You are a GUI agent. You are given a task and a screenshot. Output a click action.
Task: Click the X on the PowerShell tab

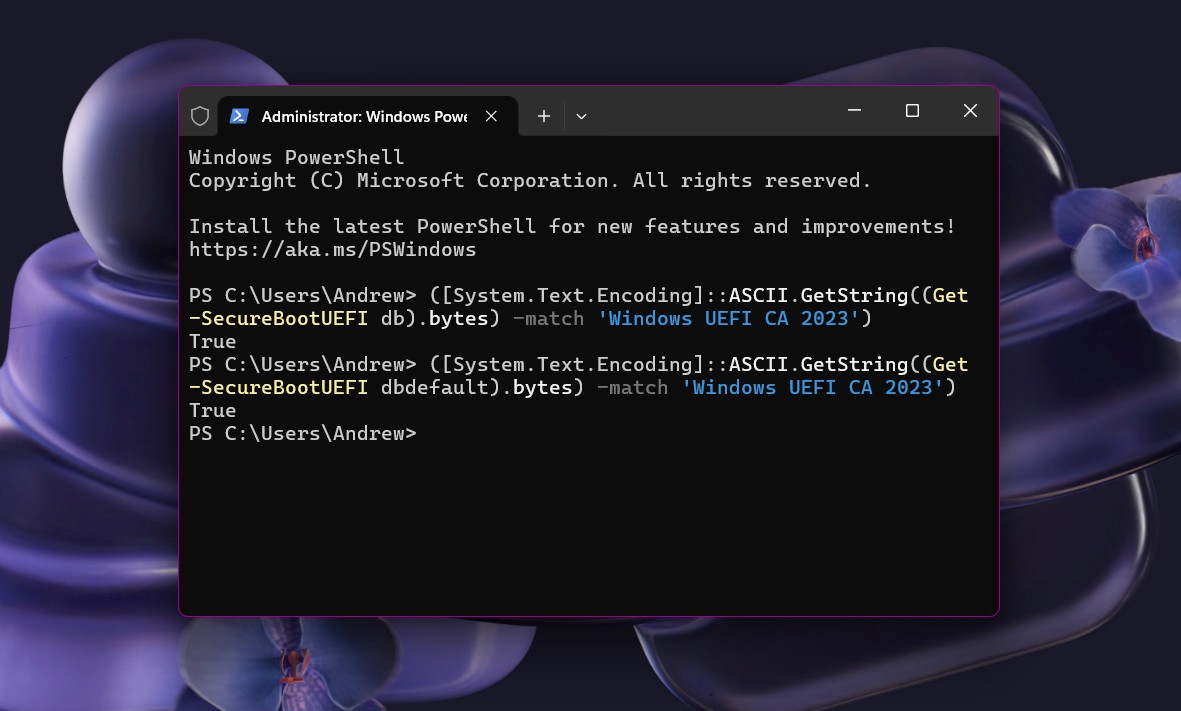pyautogui.click(x=491, y=116)
